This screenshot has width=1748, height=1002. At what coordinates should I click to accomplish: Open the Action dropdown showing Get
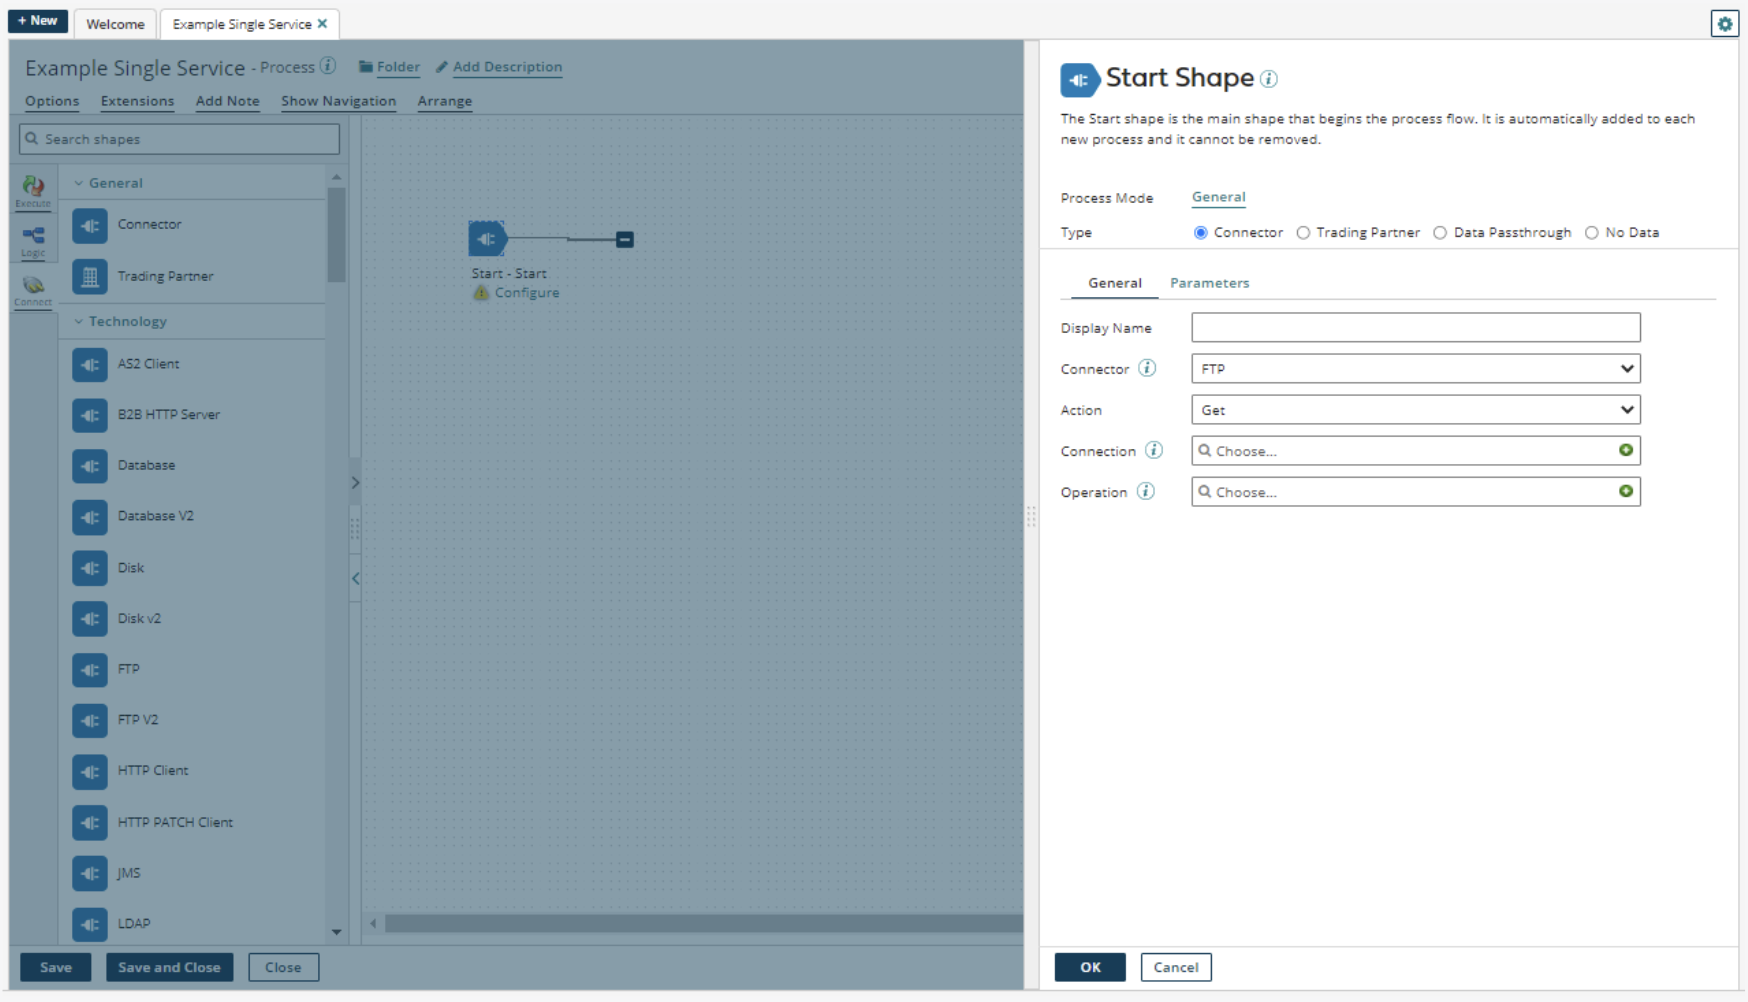[x=1415, y=410]
